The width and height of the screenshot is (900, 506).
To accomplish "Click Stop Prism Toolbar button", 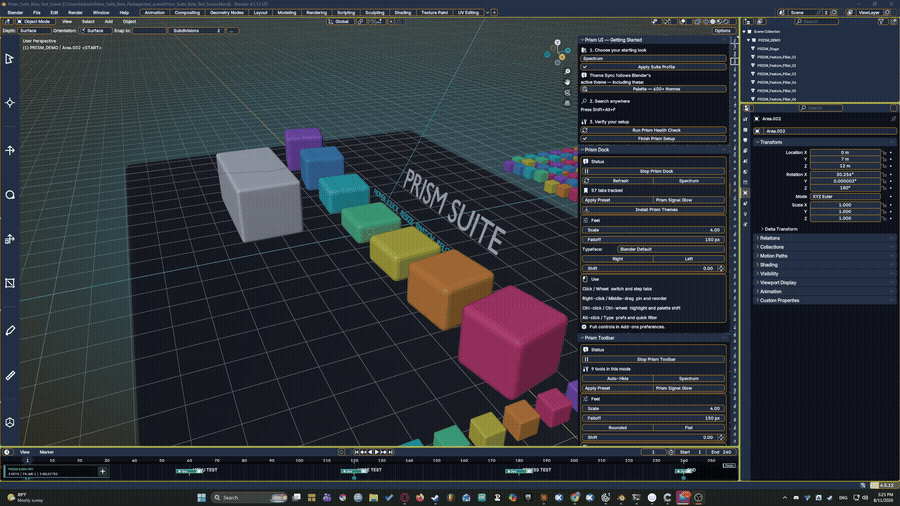I will pos(654,360).
